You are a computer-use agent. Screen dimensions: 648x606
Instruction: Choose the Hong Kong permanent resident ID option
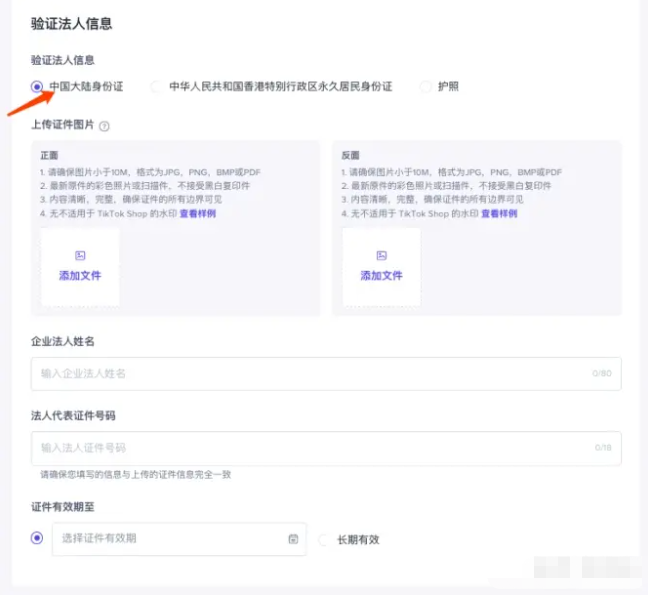pyautogui.click(x=157, y=87)
